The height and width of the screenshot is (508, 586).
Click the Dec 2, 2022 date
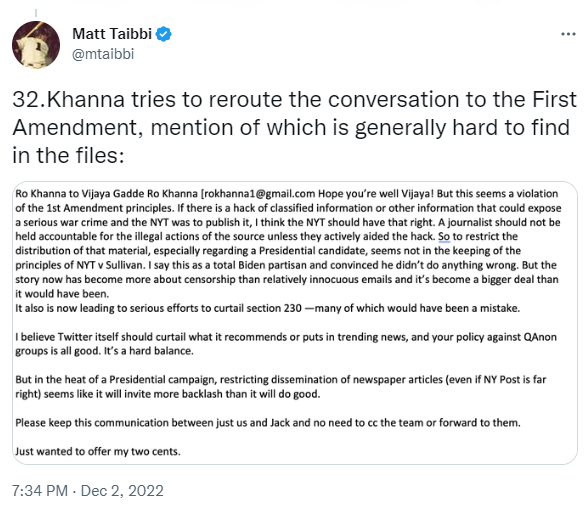click(122, 491)
